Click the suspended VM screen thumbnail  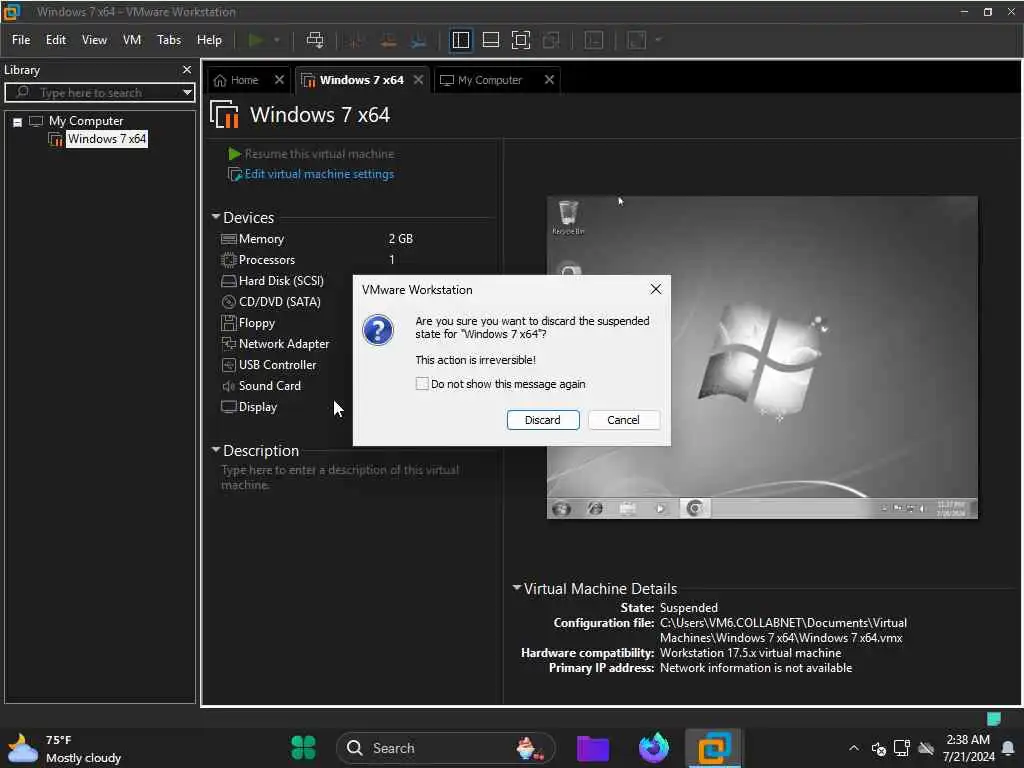762,357
